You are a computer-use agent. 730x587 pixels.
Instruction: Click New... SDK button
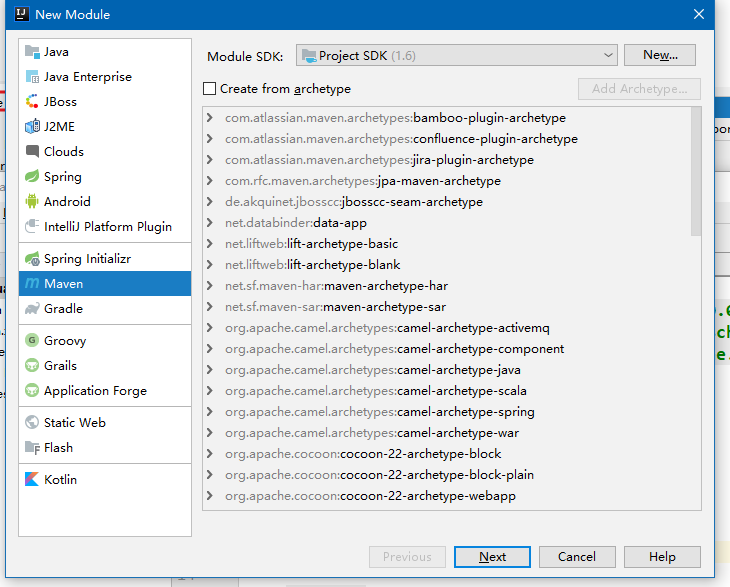(660, 55)
